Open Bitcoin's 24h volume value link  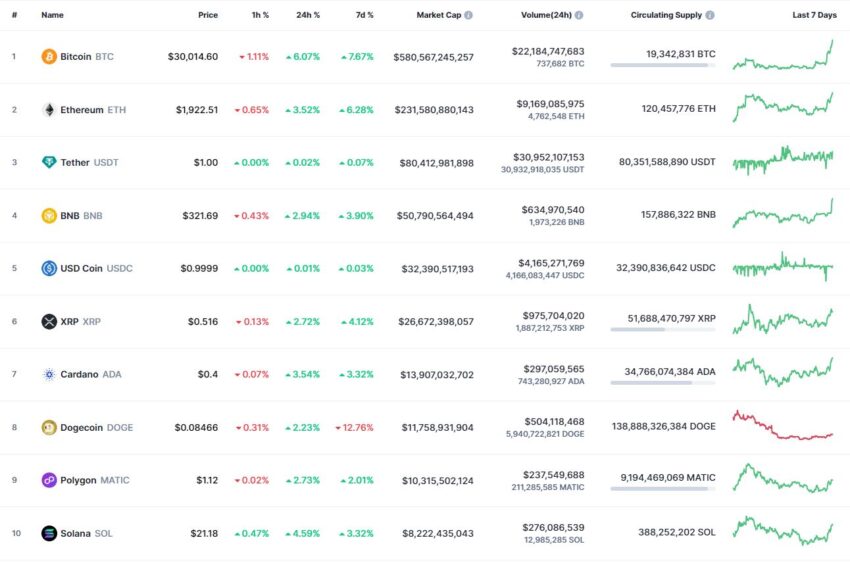(x=548, y=52)
